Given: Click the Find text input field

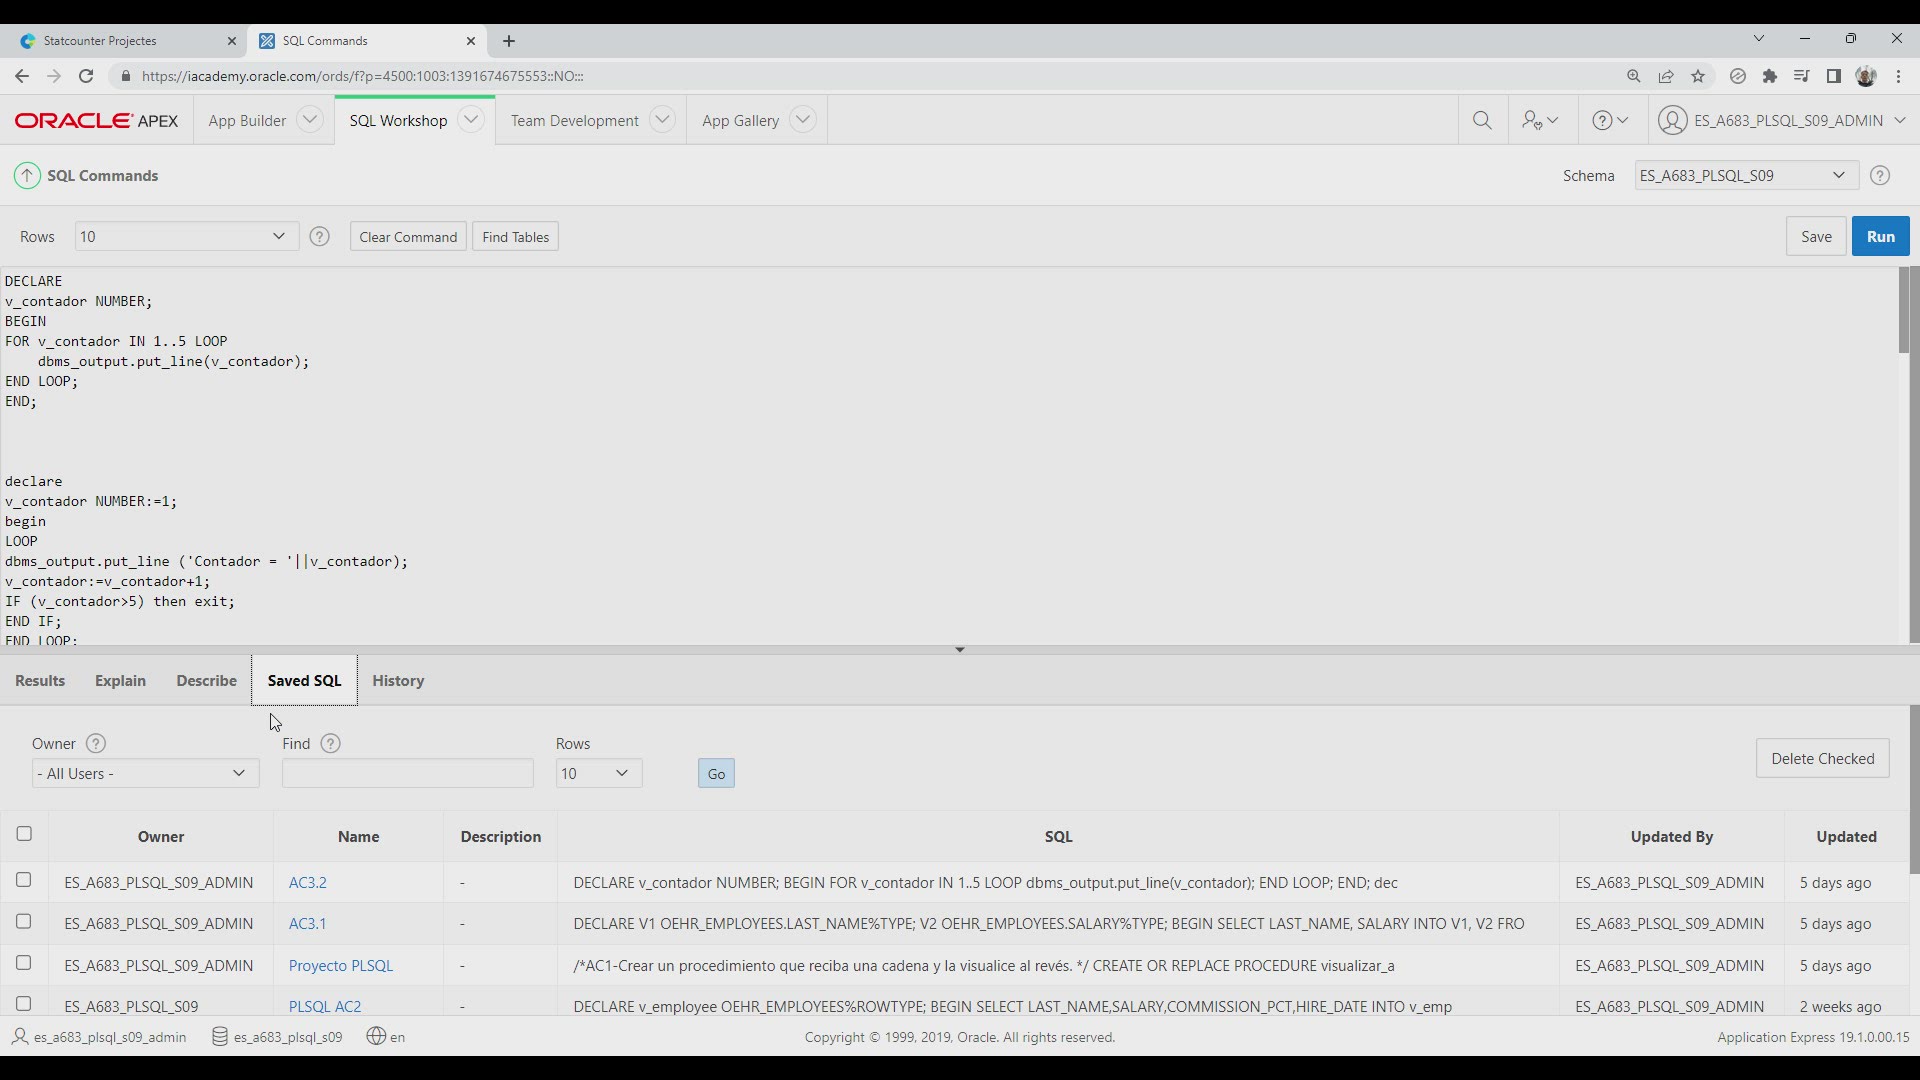Looking at the screenshot, I should [407, 774].
